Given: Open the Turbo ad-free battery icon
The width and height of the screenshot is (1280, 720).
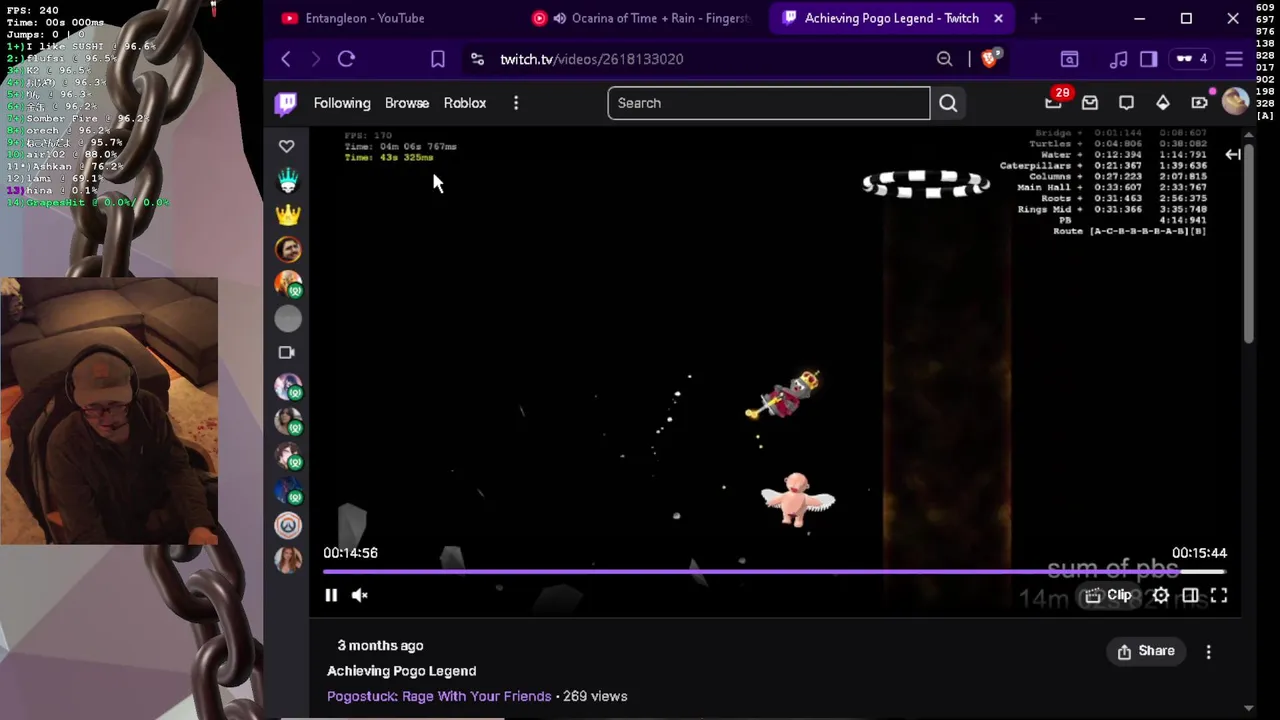Looking at the screenshot, I should pyautogui.click(x=1200, y=102).
